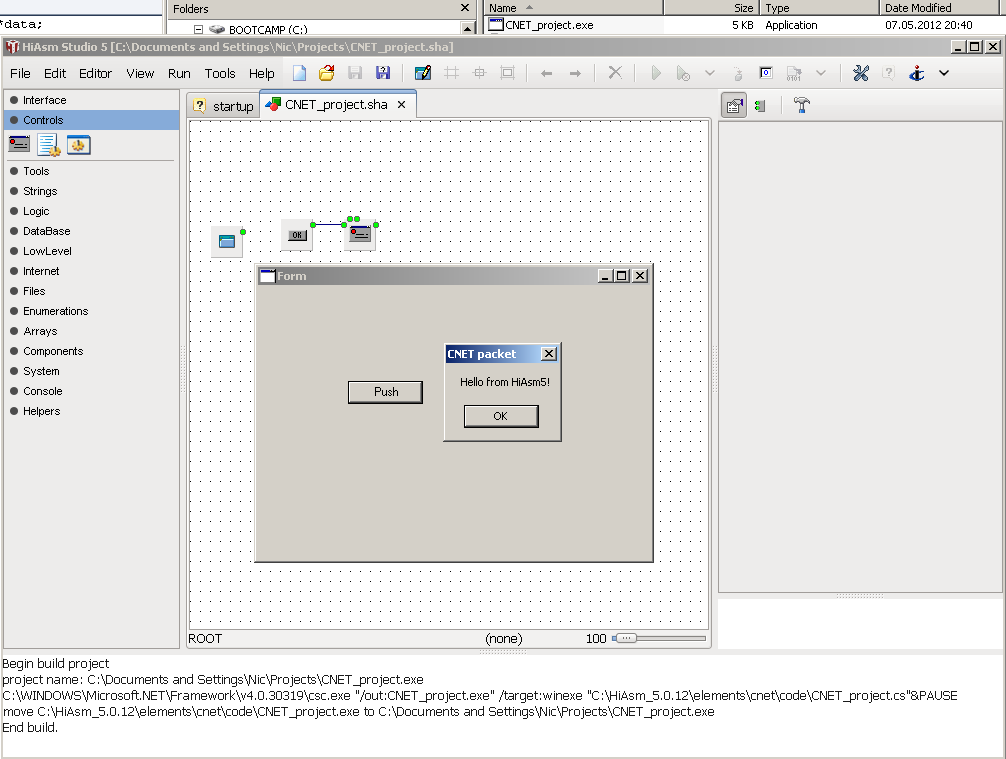Select the hammer icon in right panel
Screen dimensions: 1006x759
(801, 105)
